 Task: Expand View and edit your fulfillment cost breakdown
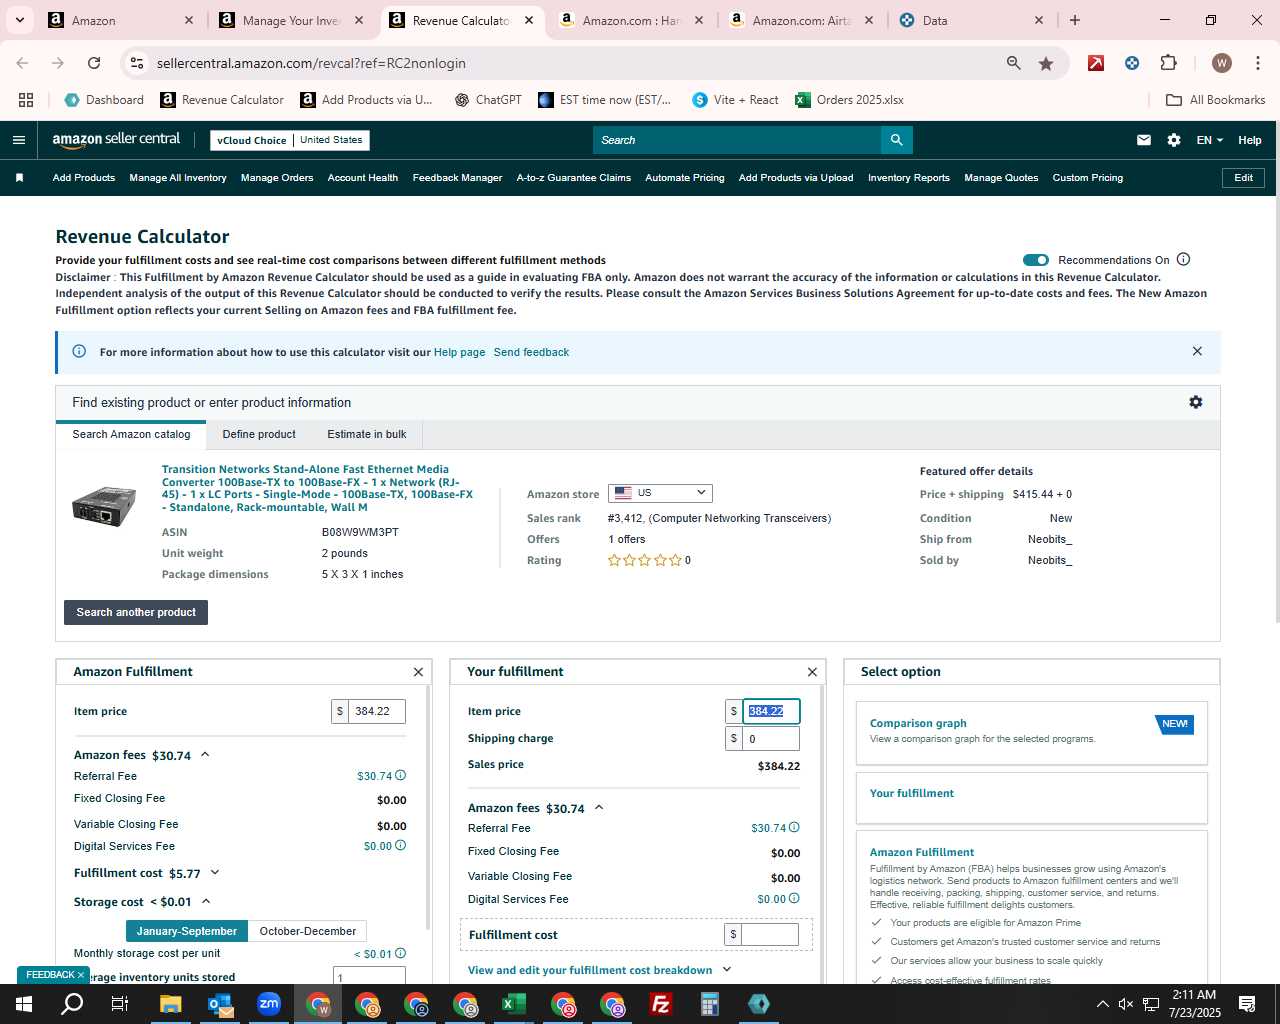[600, 970]
